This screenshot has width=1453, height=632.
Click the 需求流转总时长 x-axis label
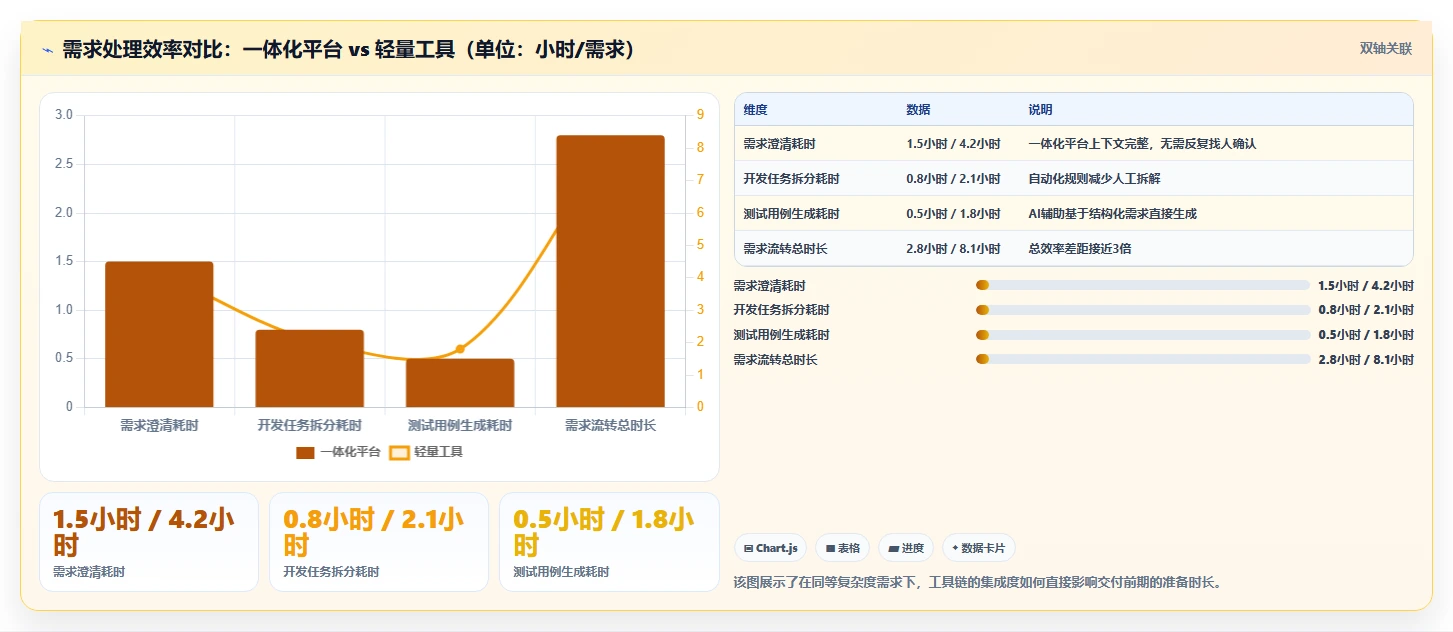coord(610,426)
